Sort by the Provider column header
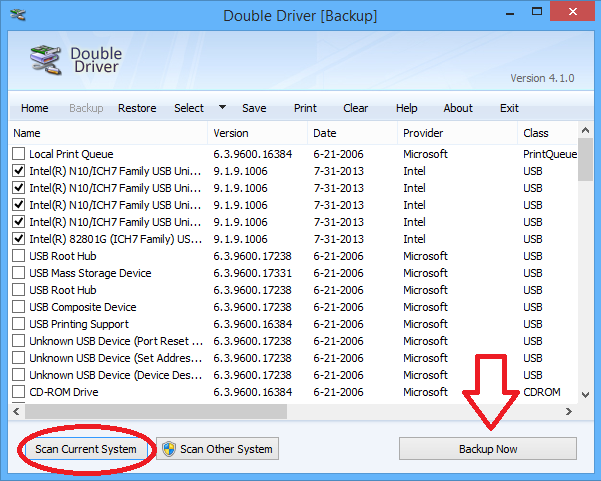 point(458,133)
